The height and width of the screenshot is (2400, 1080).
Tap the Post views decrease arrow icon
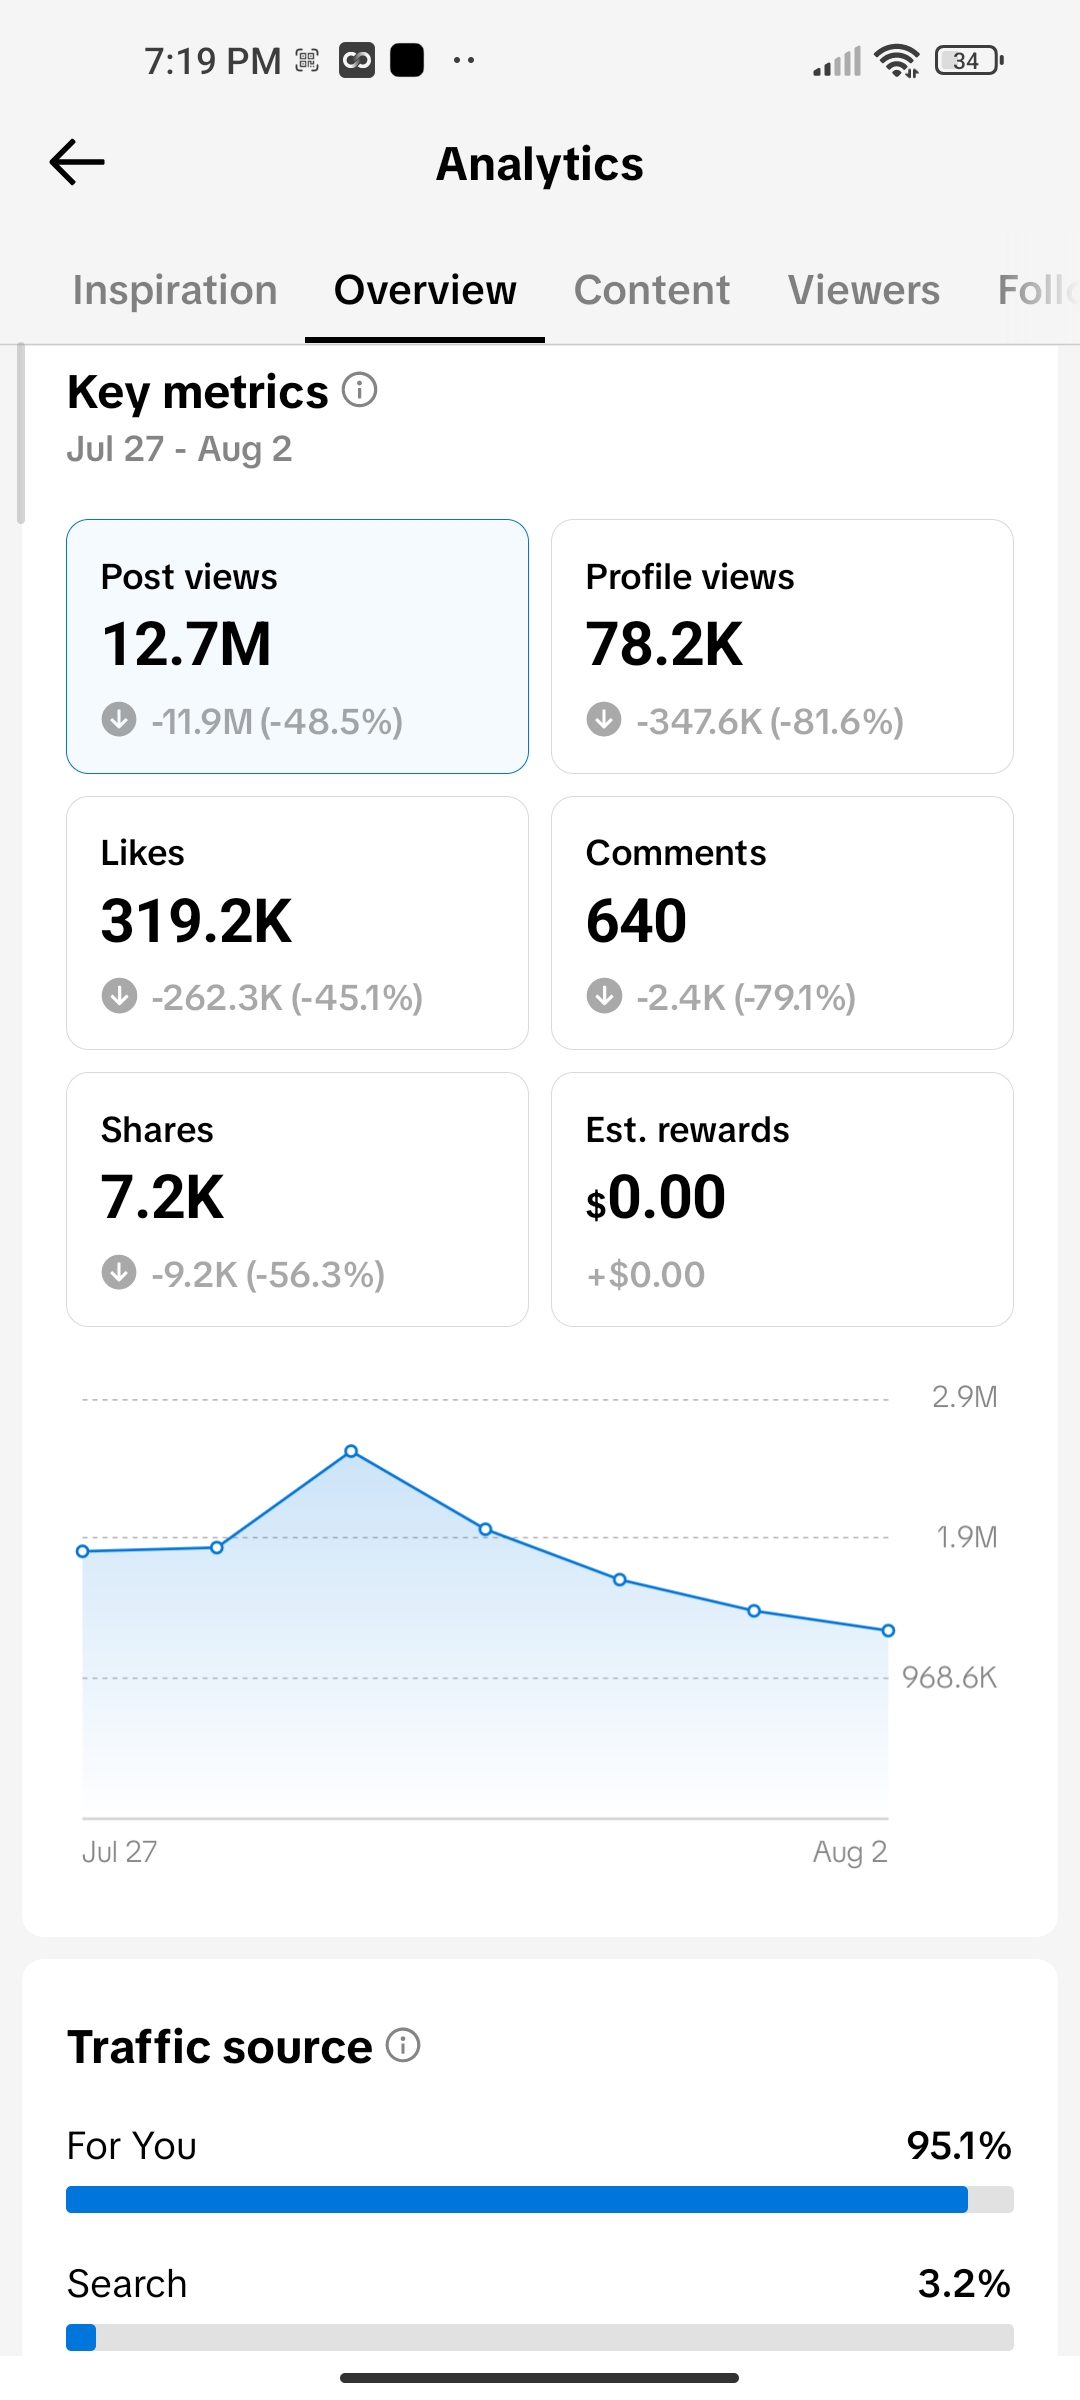click(x=119, y=719)
